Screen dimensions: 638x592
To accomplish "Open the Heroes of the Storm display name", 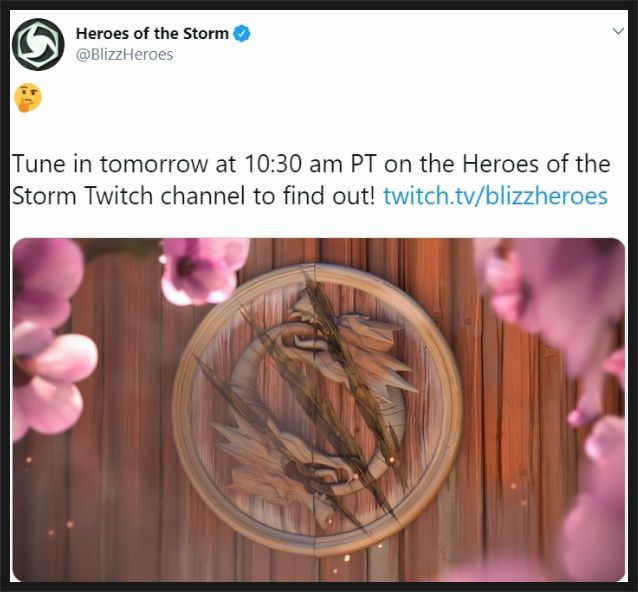I will (152, 33).
